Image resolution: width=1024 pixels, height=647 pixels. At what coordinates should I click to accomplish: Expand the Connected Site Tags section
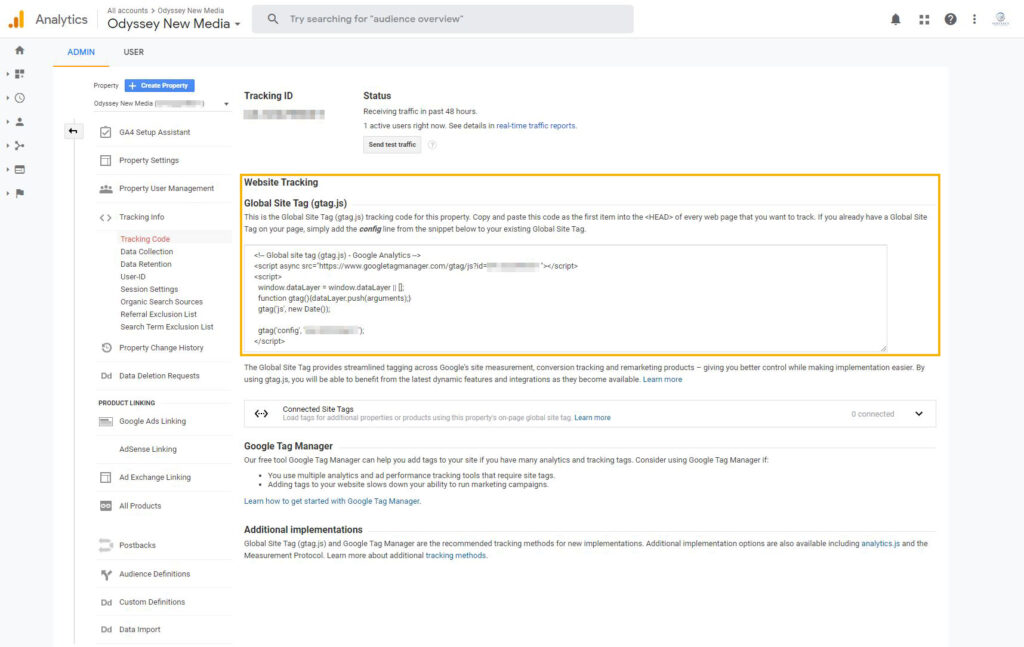(919, 414)
